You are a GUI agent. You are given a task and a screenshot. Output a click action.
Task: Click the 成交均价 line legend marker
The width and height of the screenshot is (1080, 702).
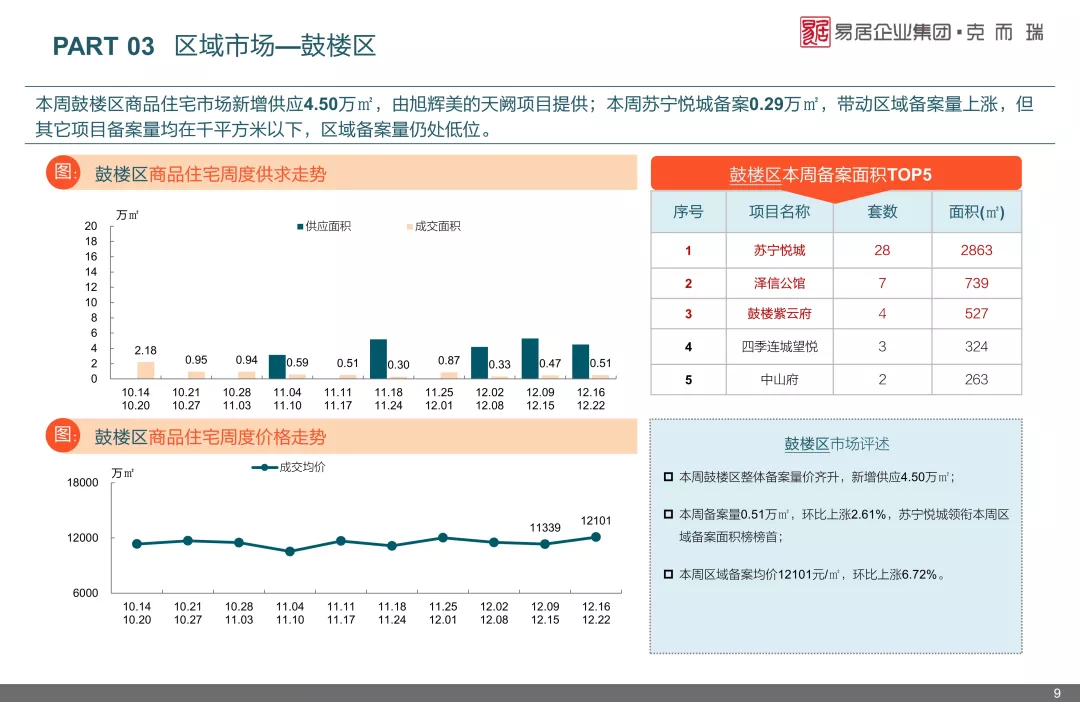264,467
